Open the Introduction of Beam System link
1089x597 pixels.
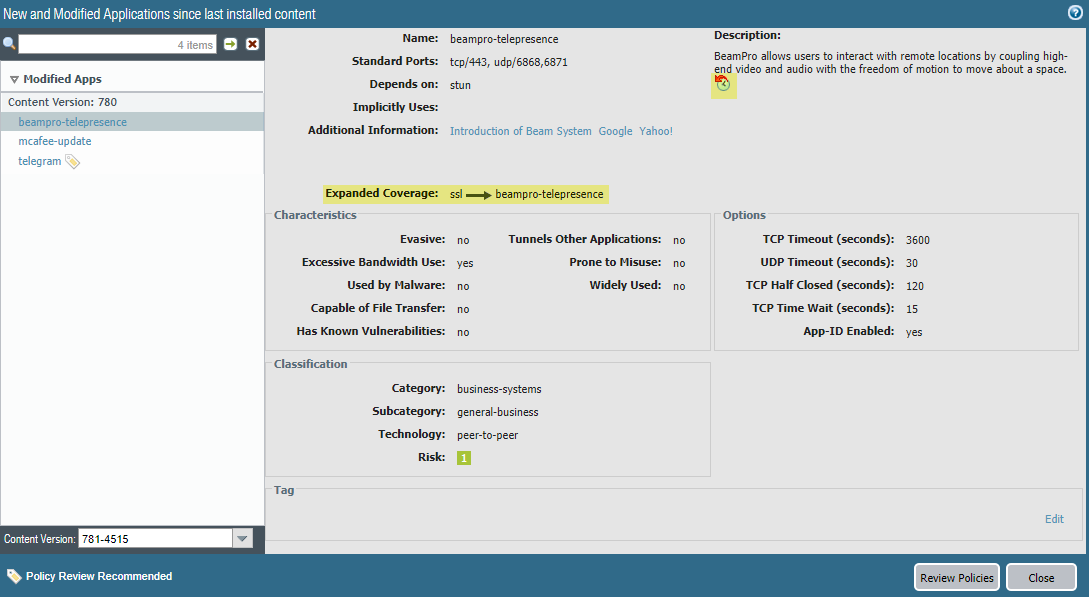point(520,131)
